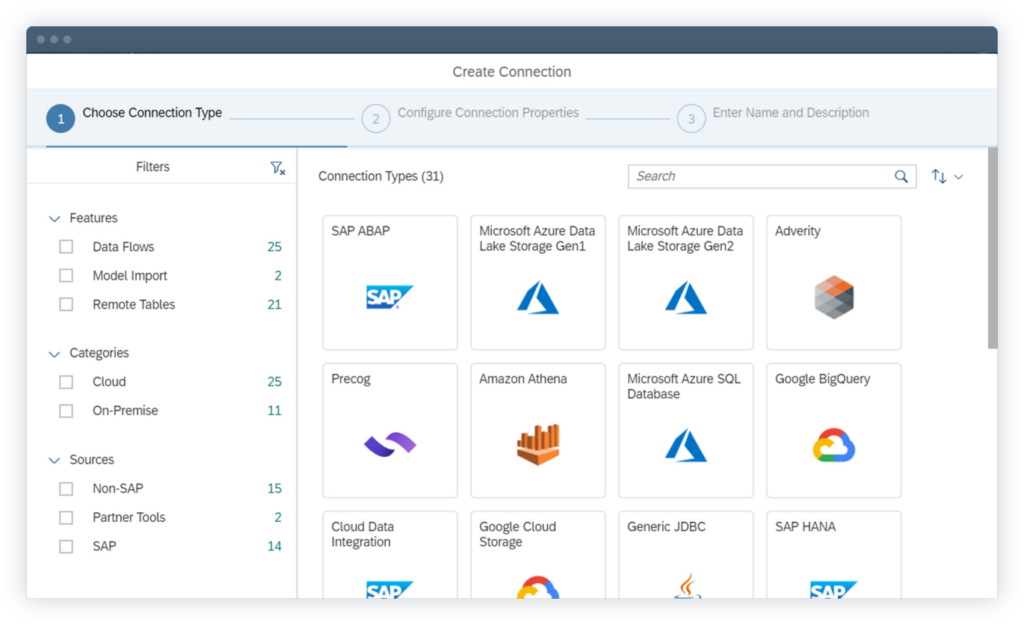
Task: Select the Precog connector
Action: pos(389,430)
